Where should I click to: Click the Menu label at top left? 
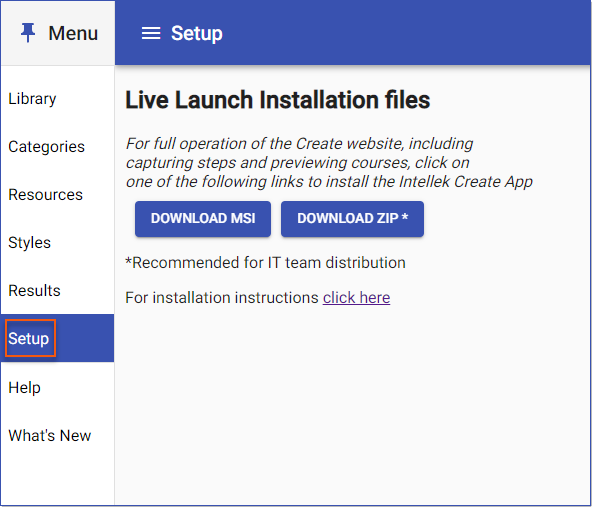[73, 33]
